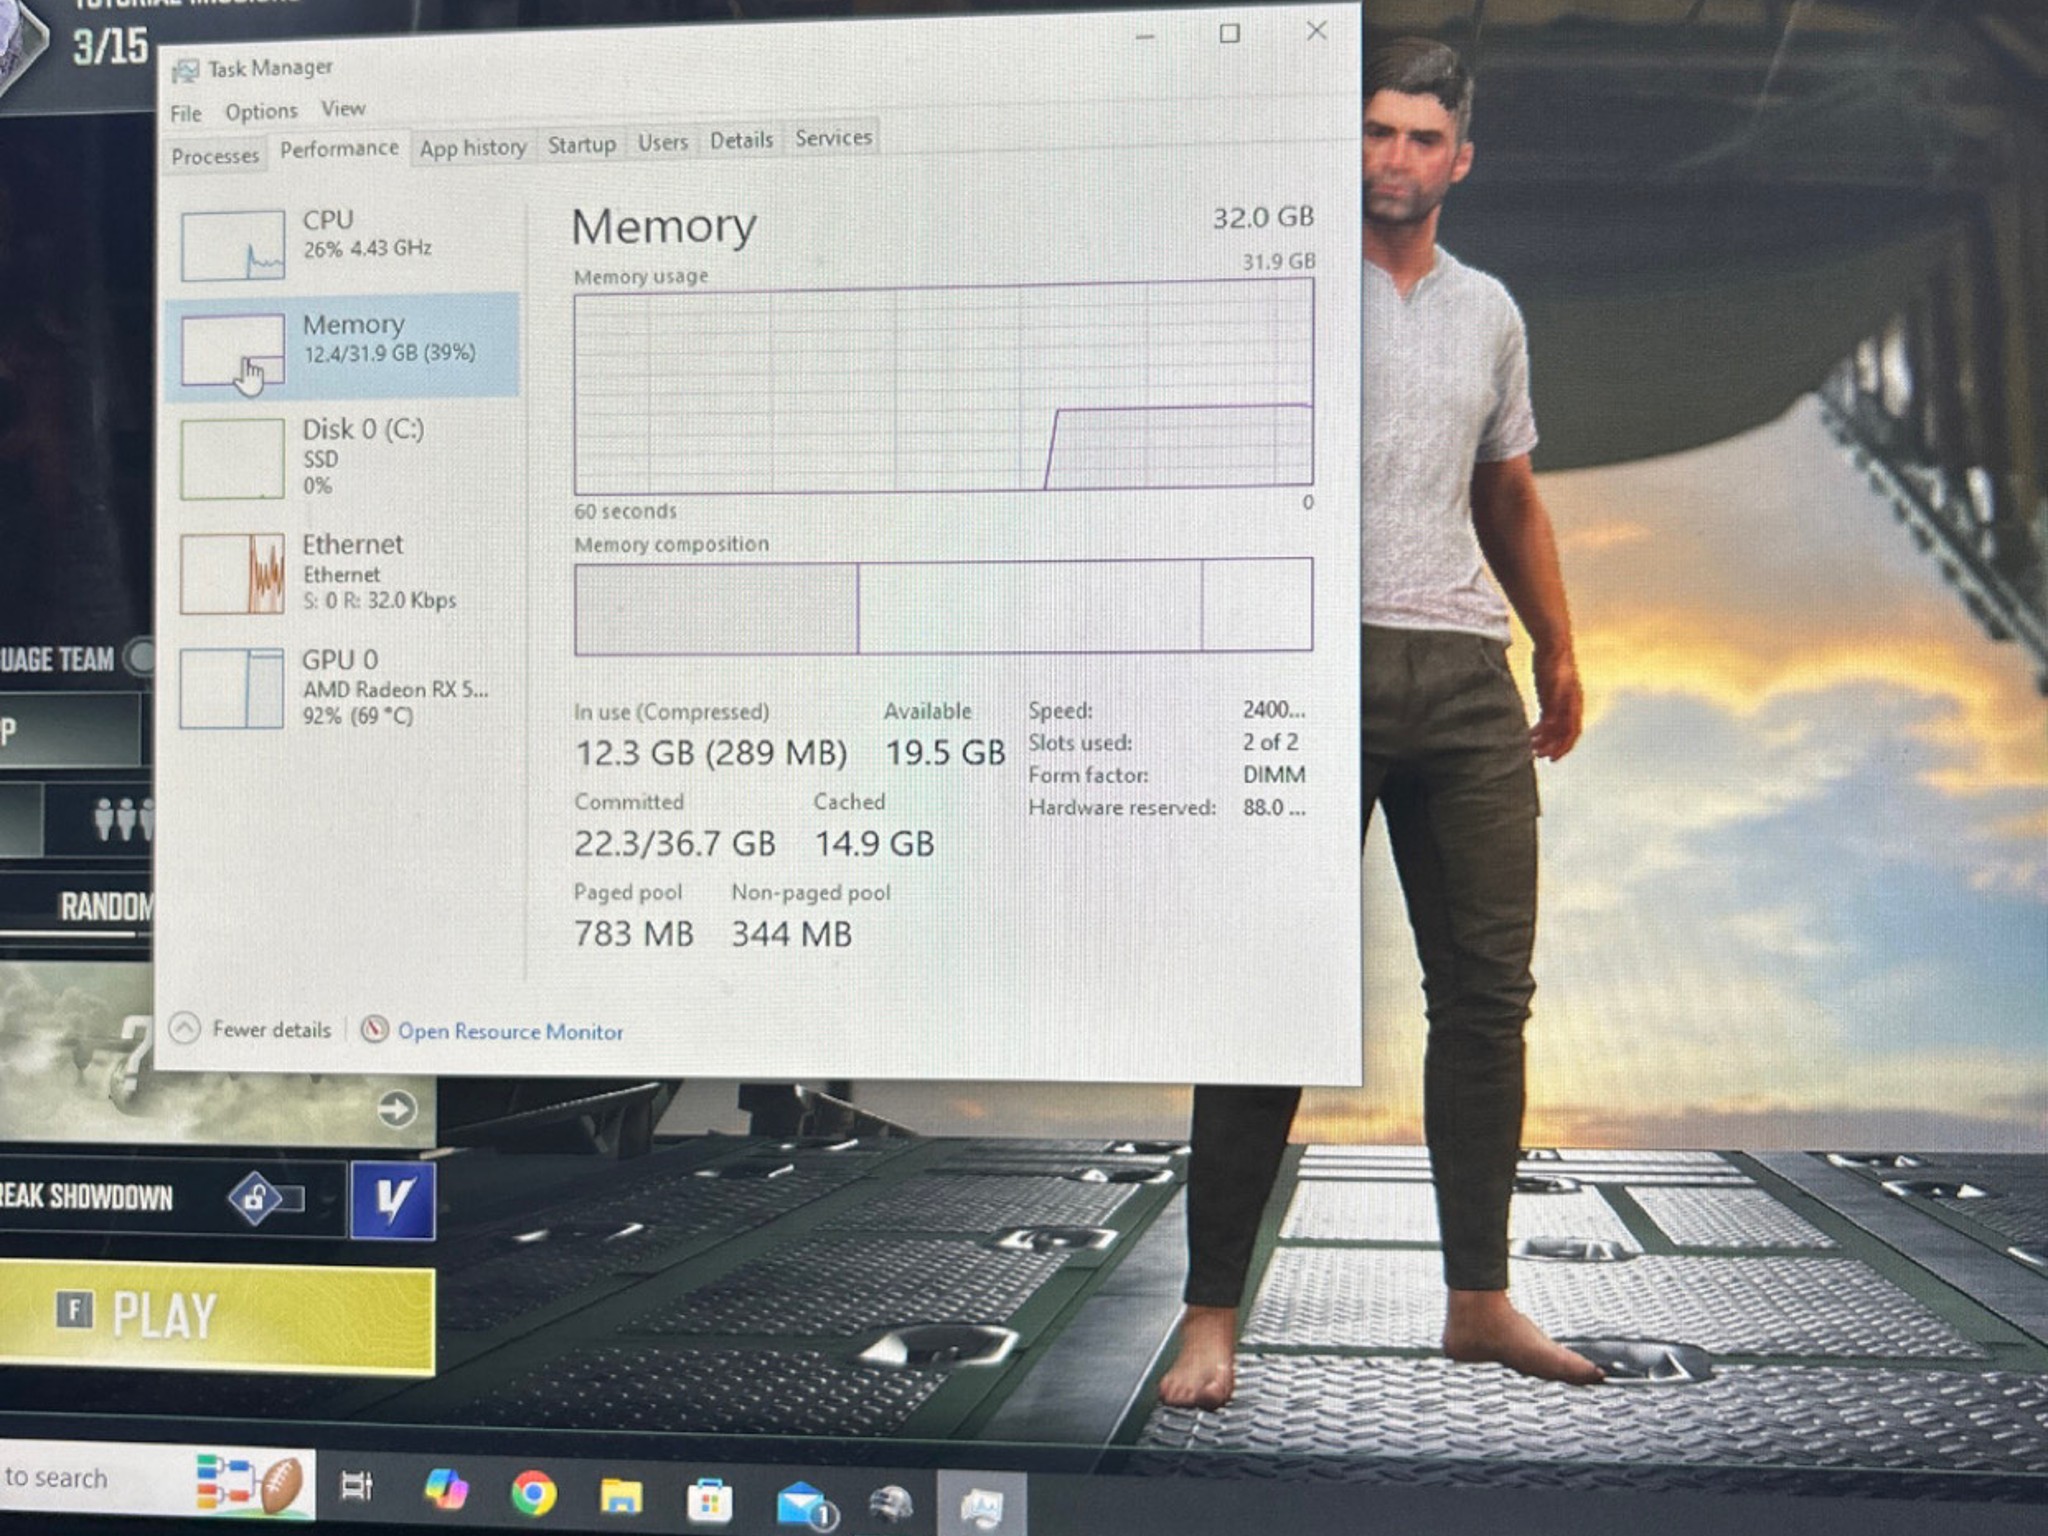Click the Task Manager taskbar icon

(981, 1506)
